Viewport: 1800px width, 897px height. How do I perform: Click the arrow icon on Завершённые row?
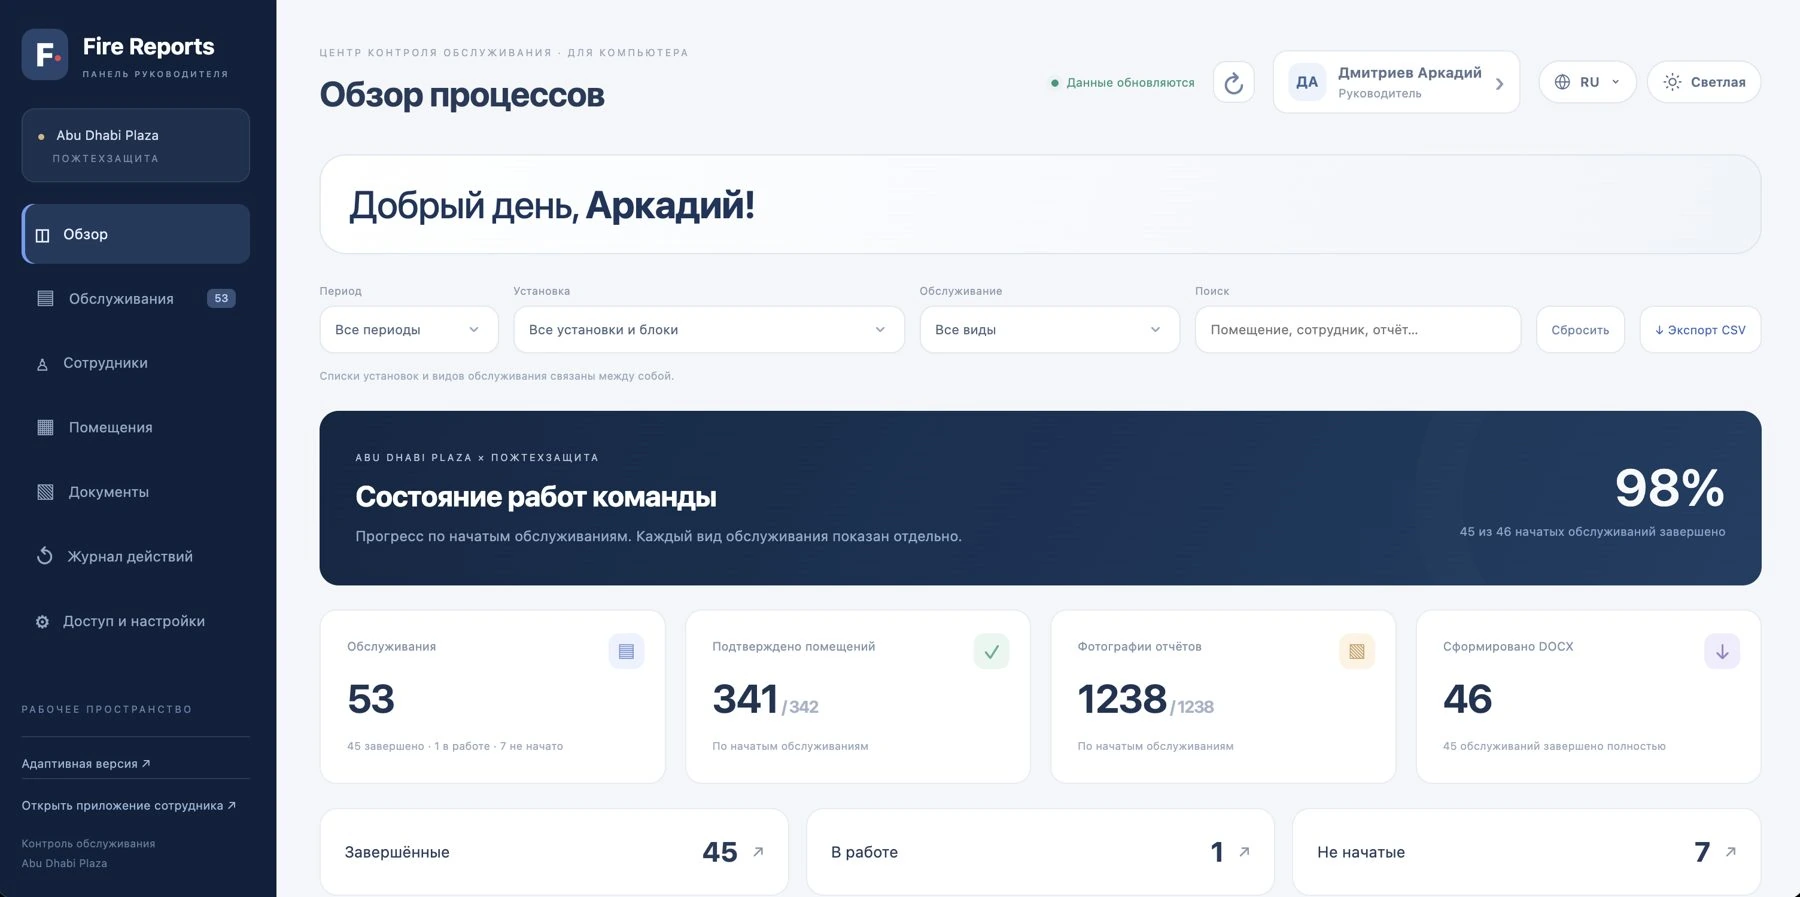[x=758, y=852]
